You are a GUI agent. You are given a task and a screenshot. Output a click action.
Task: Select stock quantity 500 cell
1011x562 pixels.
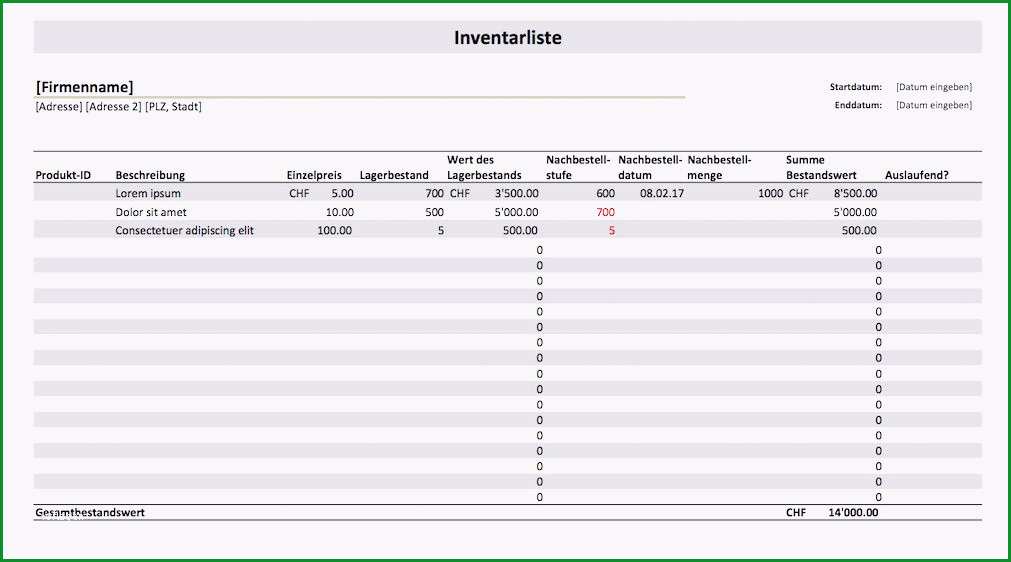tap(435, 212)
